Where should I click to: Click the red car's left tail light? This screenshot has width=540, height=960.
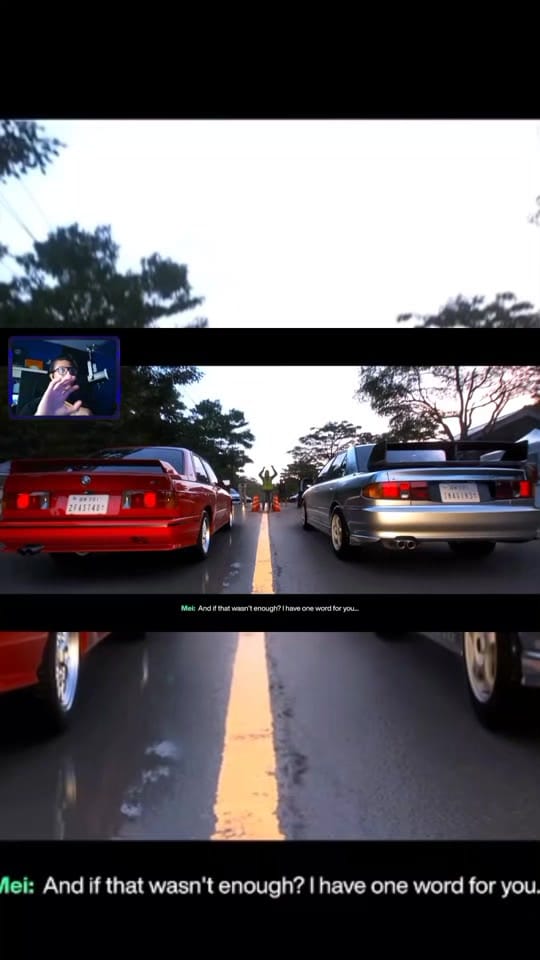coord(31,501)
